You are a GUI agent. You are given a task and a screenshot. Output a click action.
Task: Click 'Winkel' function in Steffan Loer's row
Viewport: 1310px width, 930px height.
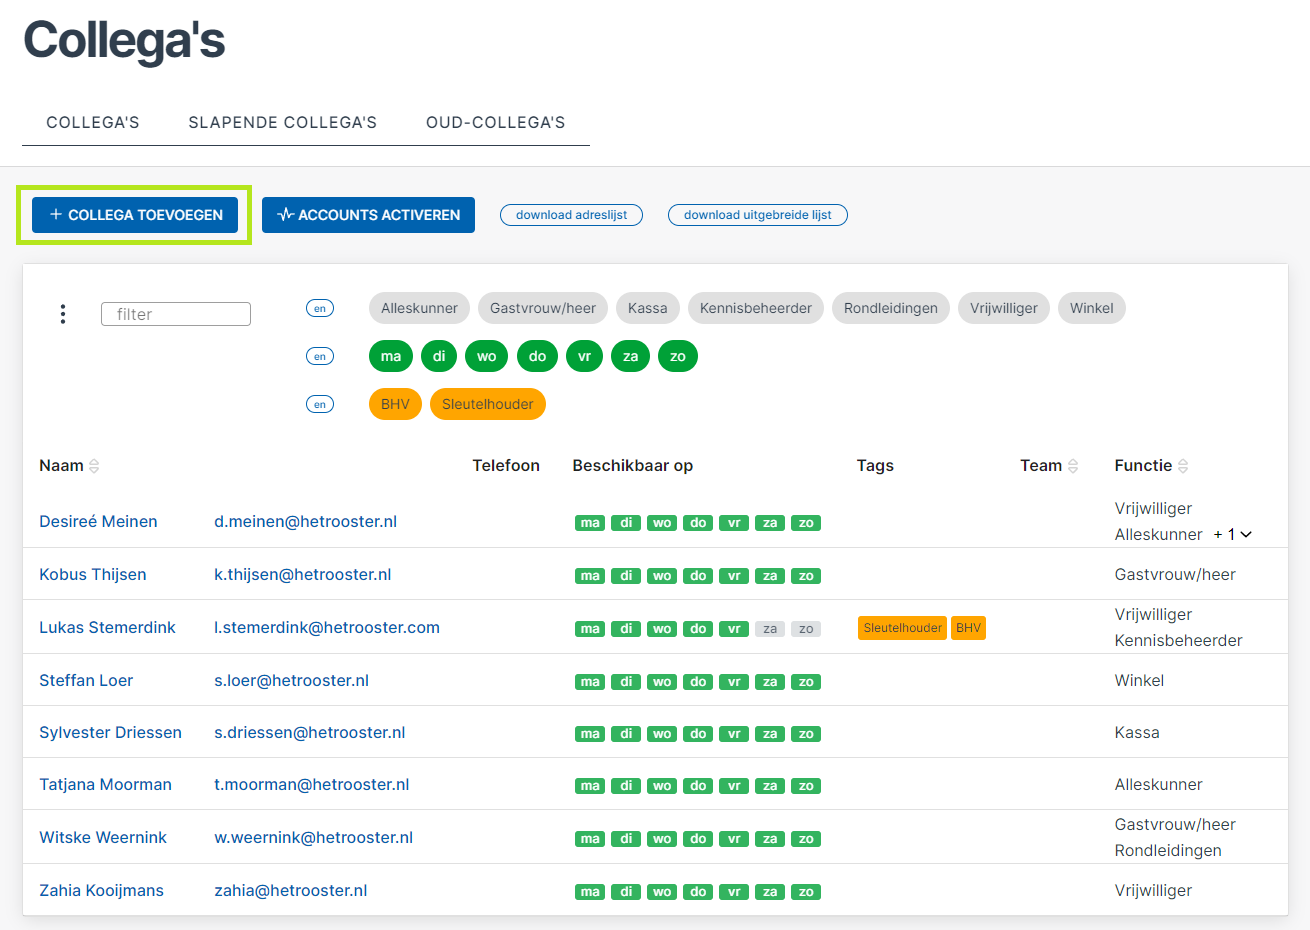tap(1139, 680)
